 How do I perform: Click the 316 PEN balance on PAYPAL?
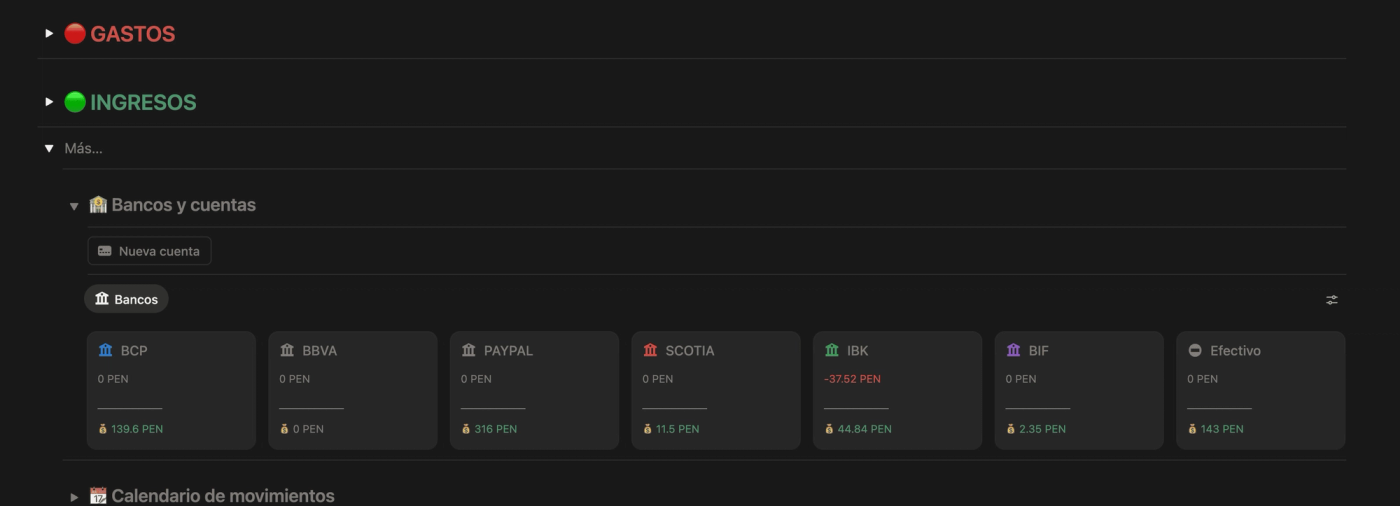tap(496, 429)
